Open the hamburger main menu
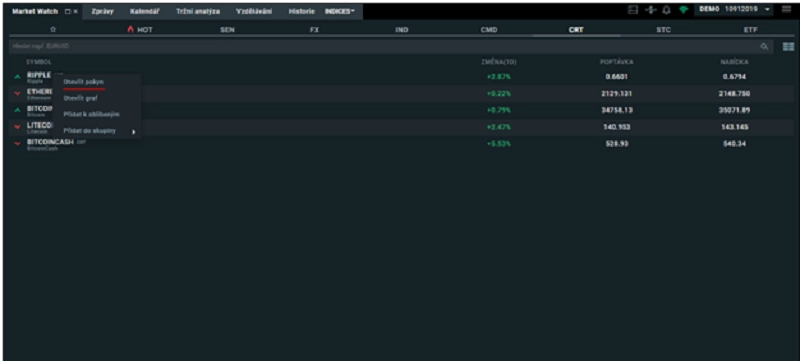 pyautogui.click(x=786, y=9)
